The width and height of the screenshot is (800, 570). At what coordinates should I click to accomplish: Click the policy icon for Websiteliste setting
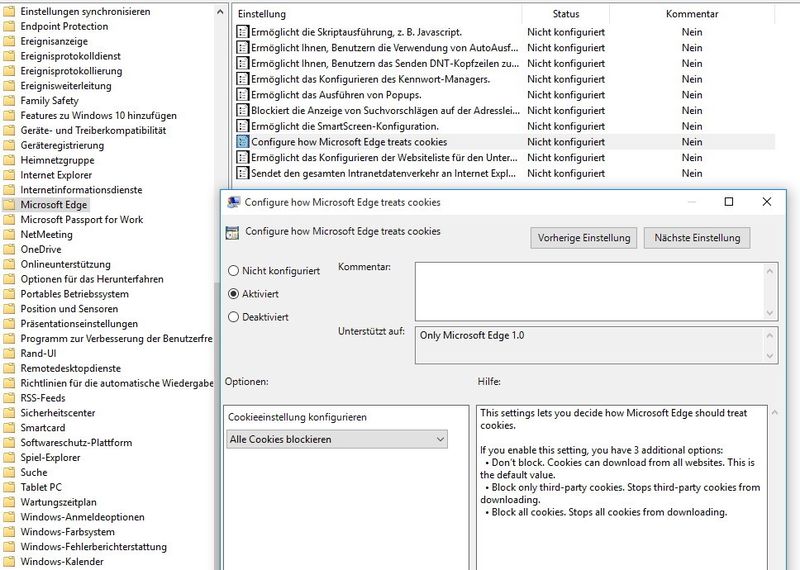click(242, 158)
